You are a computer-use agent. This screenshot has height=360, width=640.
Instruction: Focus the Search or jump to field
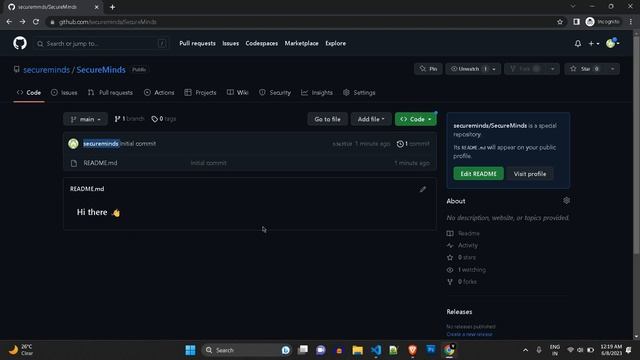coord(102,44)
